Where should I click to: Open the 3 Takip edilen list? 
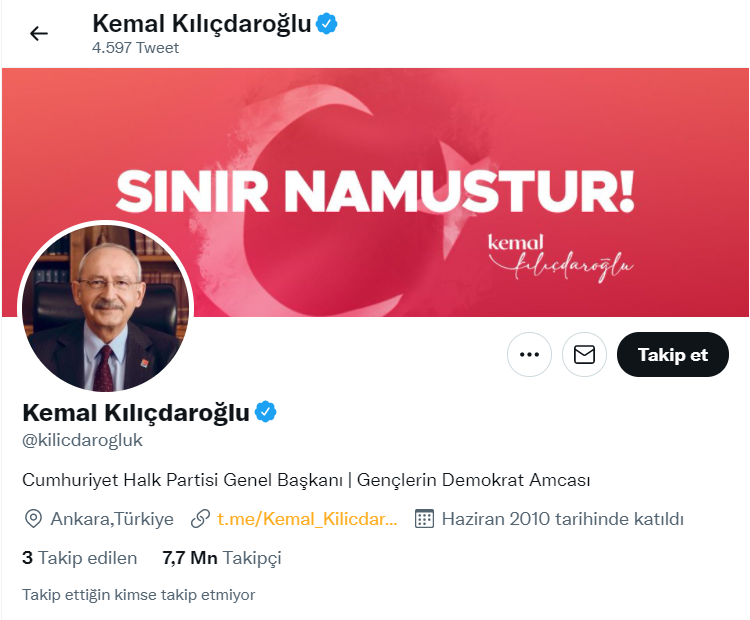coord(79,558)
